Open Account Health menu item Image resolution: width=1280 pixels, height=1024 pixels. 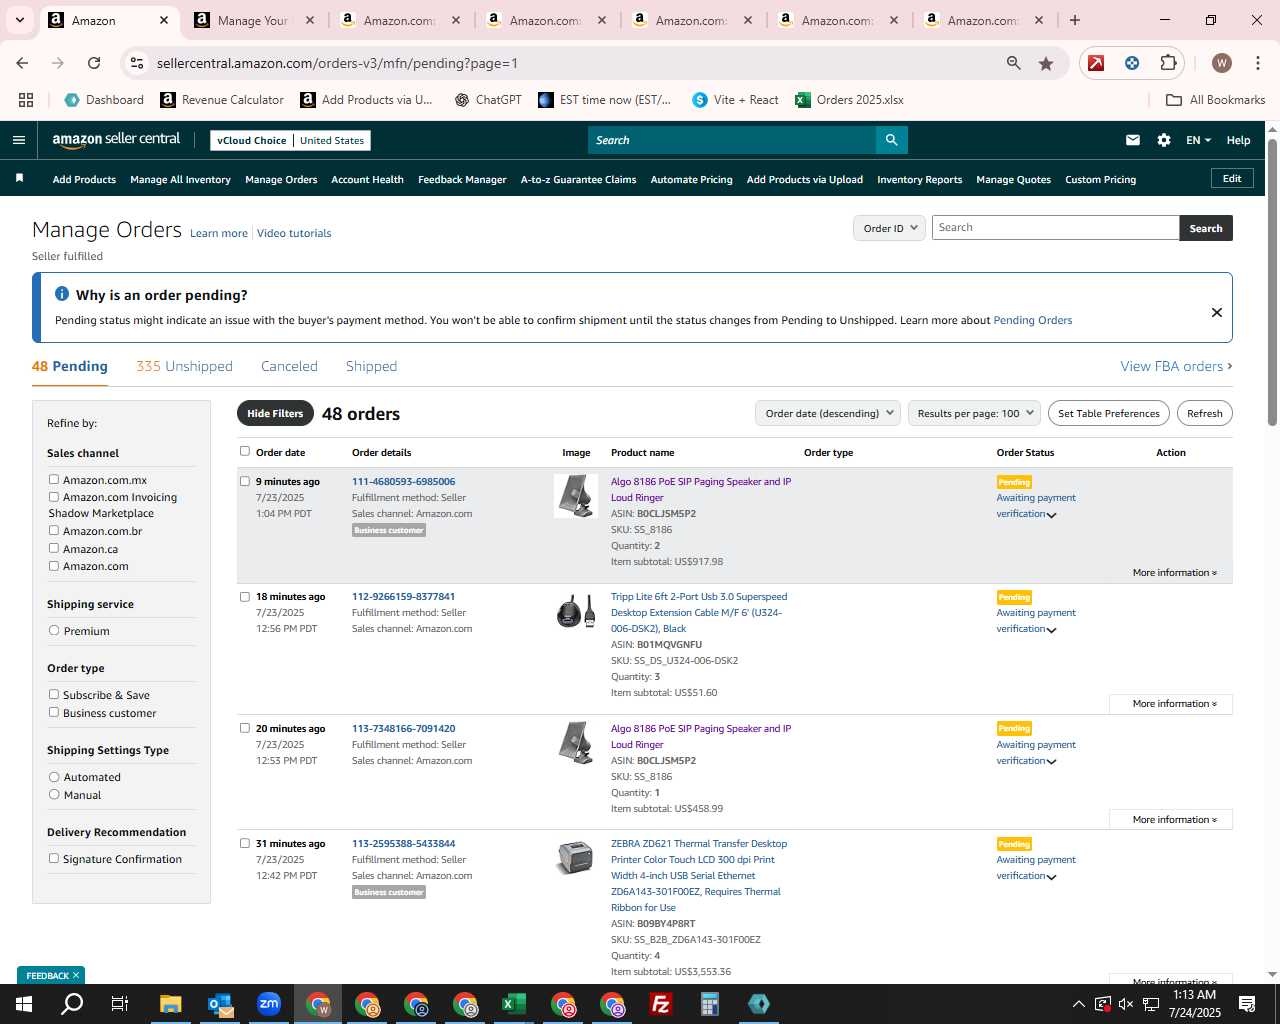367,179
